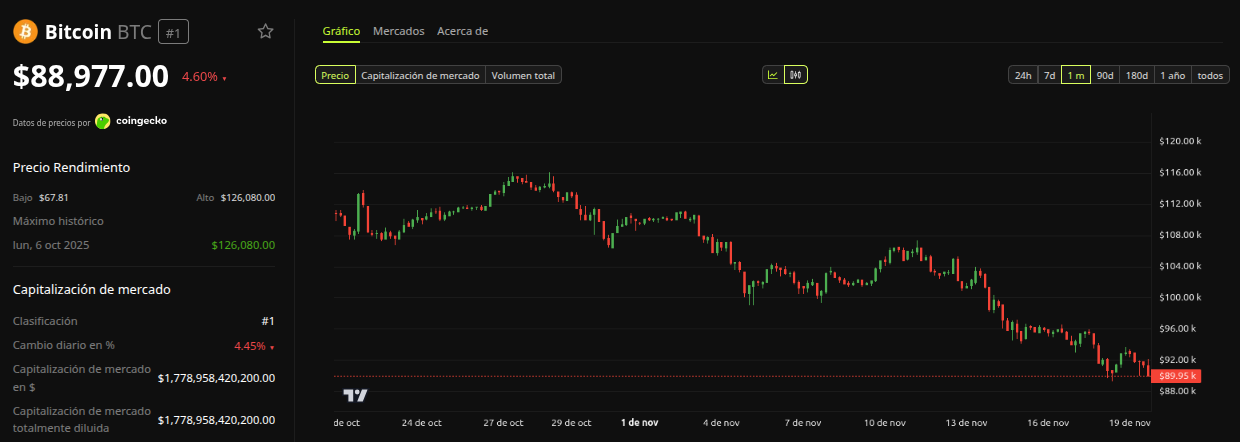Select the Precio chart option
This screenshot has width=1240, height=442.
coord(335,75)
